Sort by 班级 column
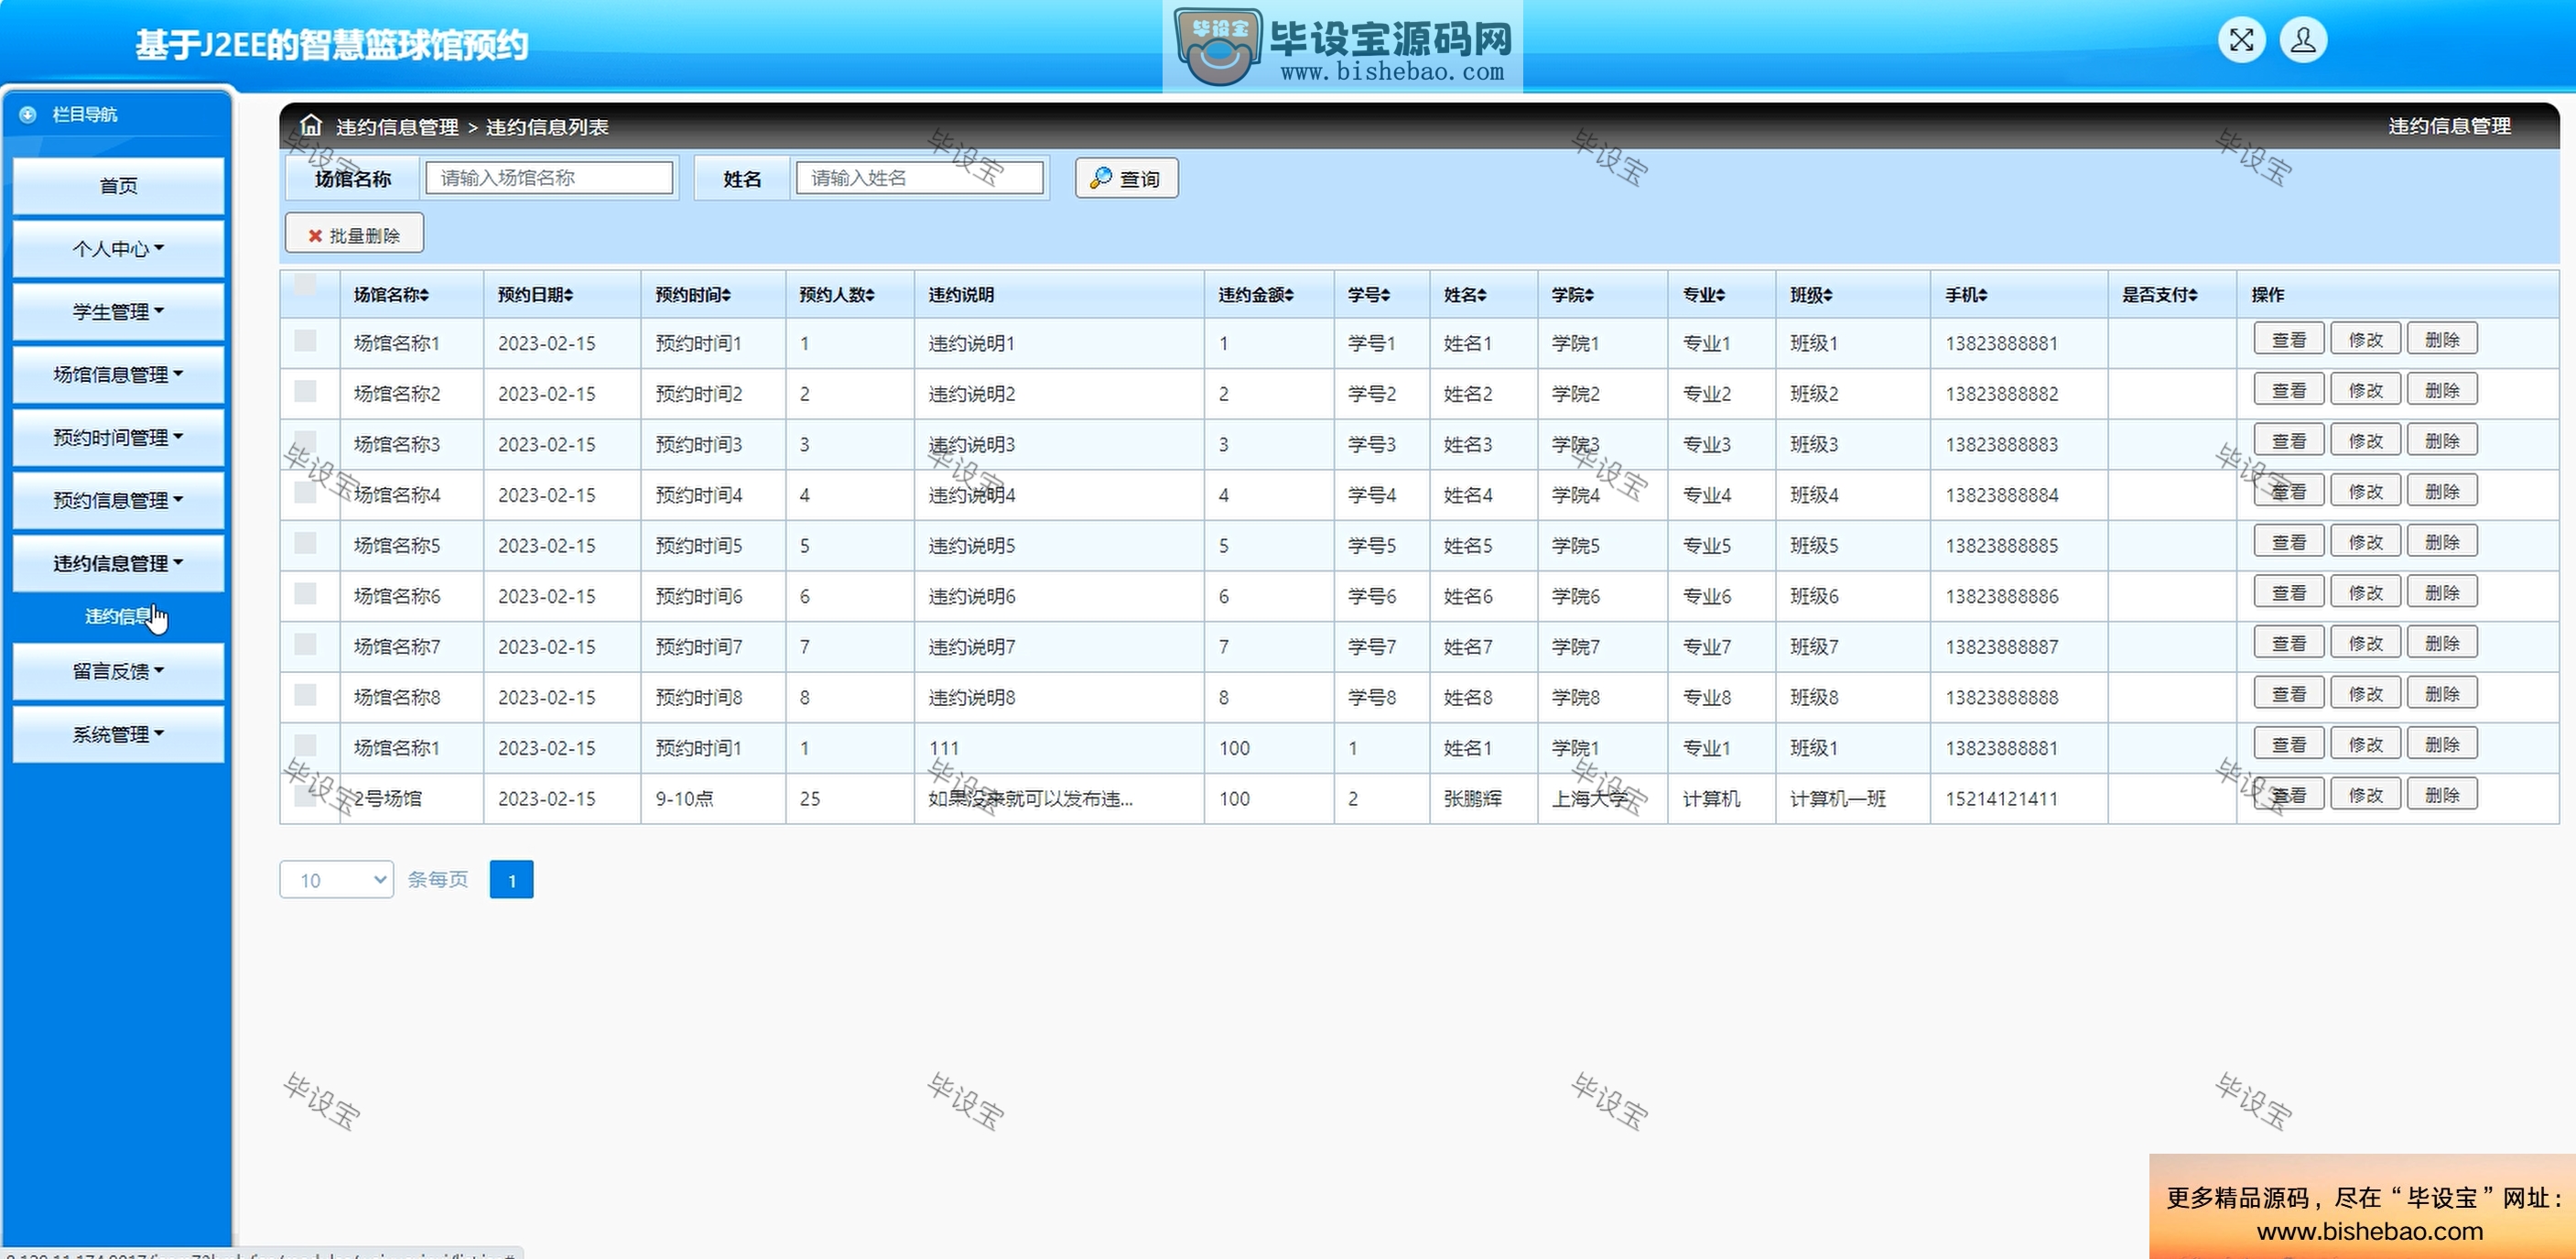This screenshot has height=1259, width=2576. pos(1811,295)
